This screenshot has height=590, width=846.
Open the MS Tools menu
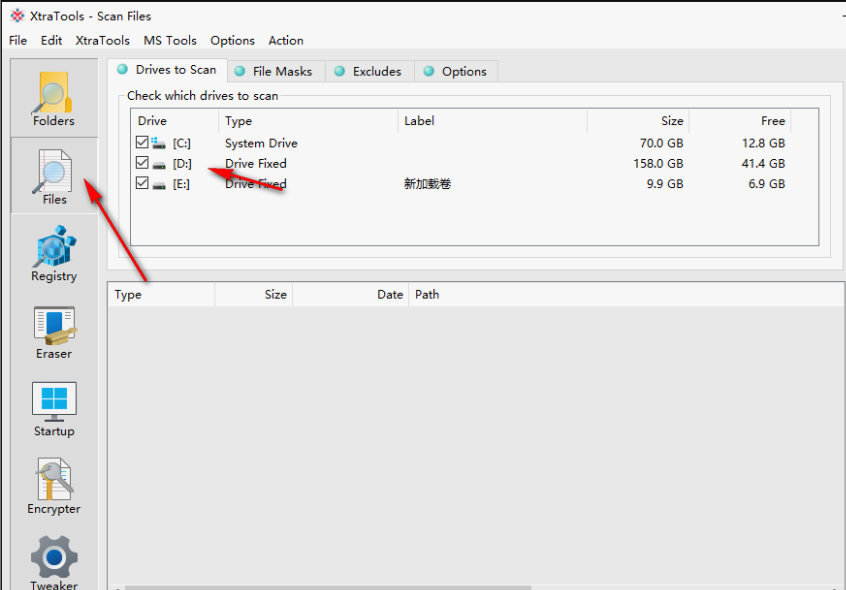[170, 40]
